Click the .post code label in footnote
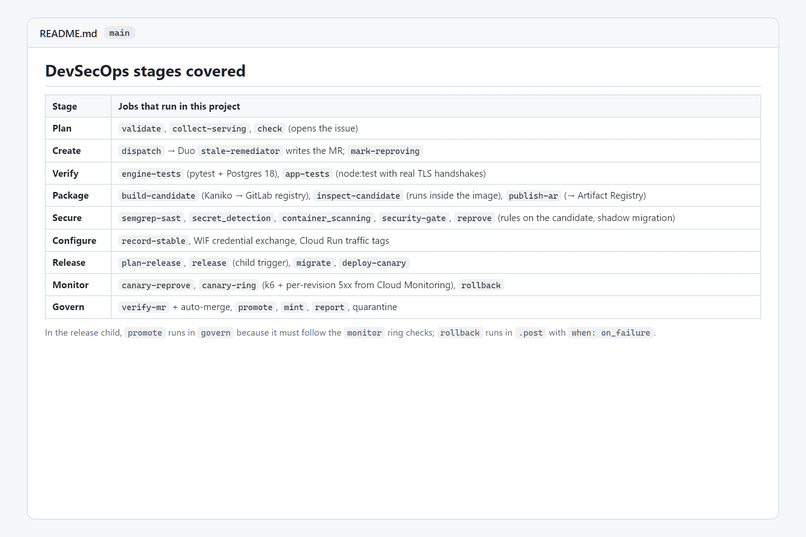 click(530, 333)
